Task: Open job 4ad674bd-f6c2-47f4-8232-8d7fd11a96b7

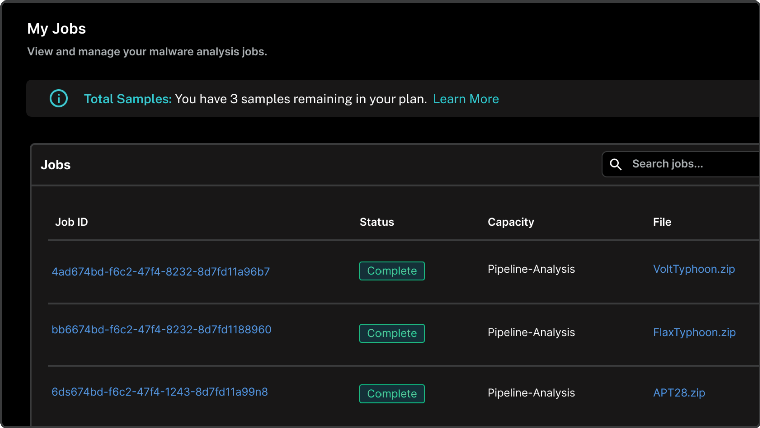Action: coord(160,271)
